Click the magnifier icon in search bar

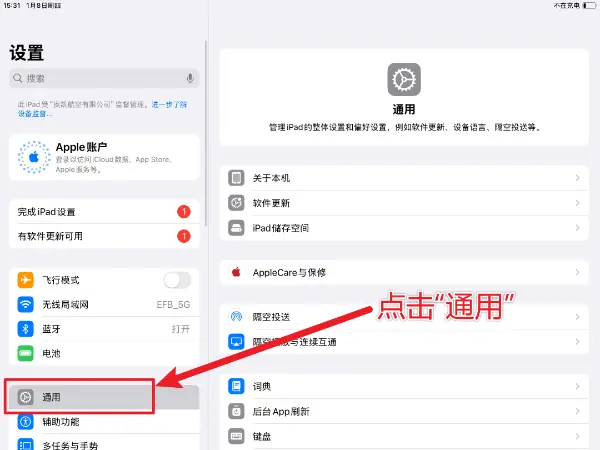pyautogui.click(x=18, y=78)
